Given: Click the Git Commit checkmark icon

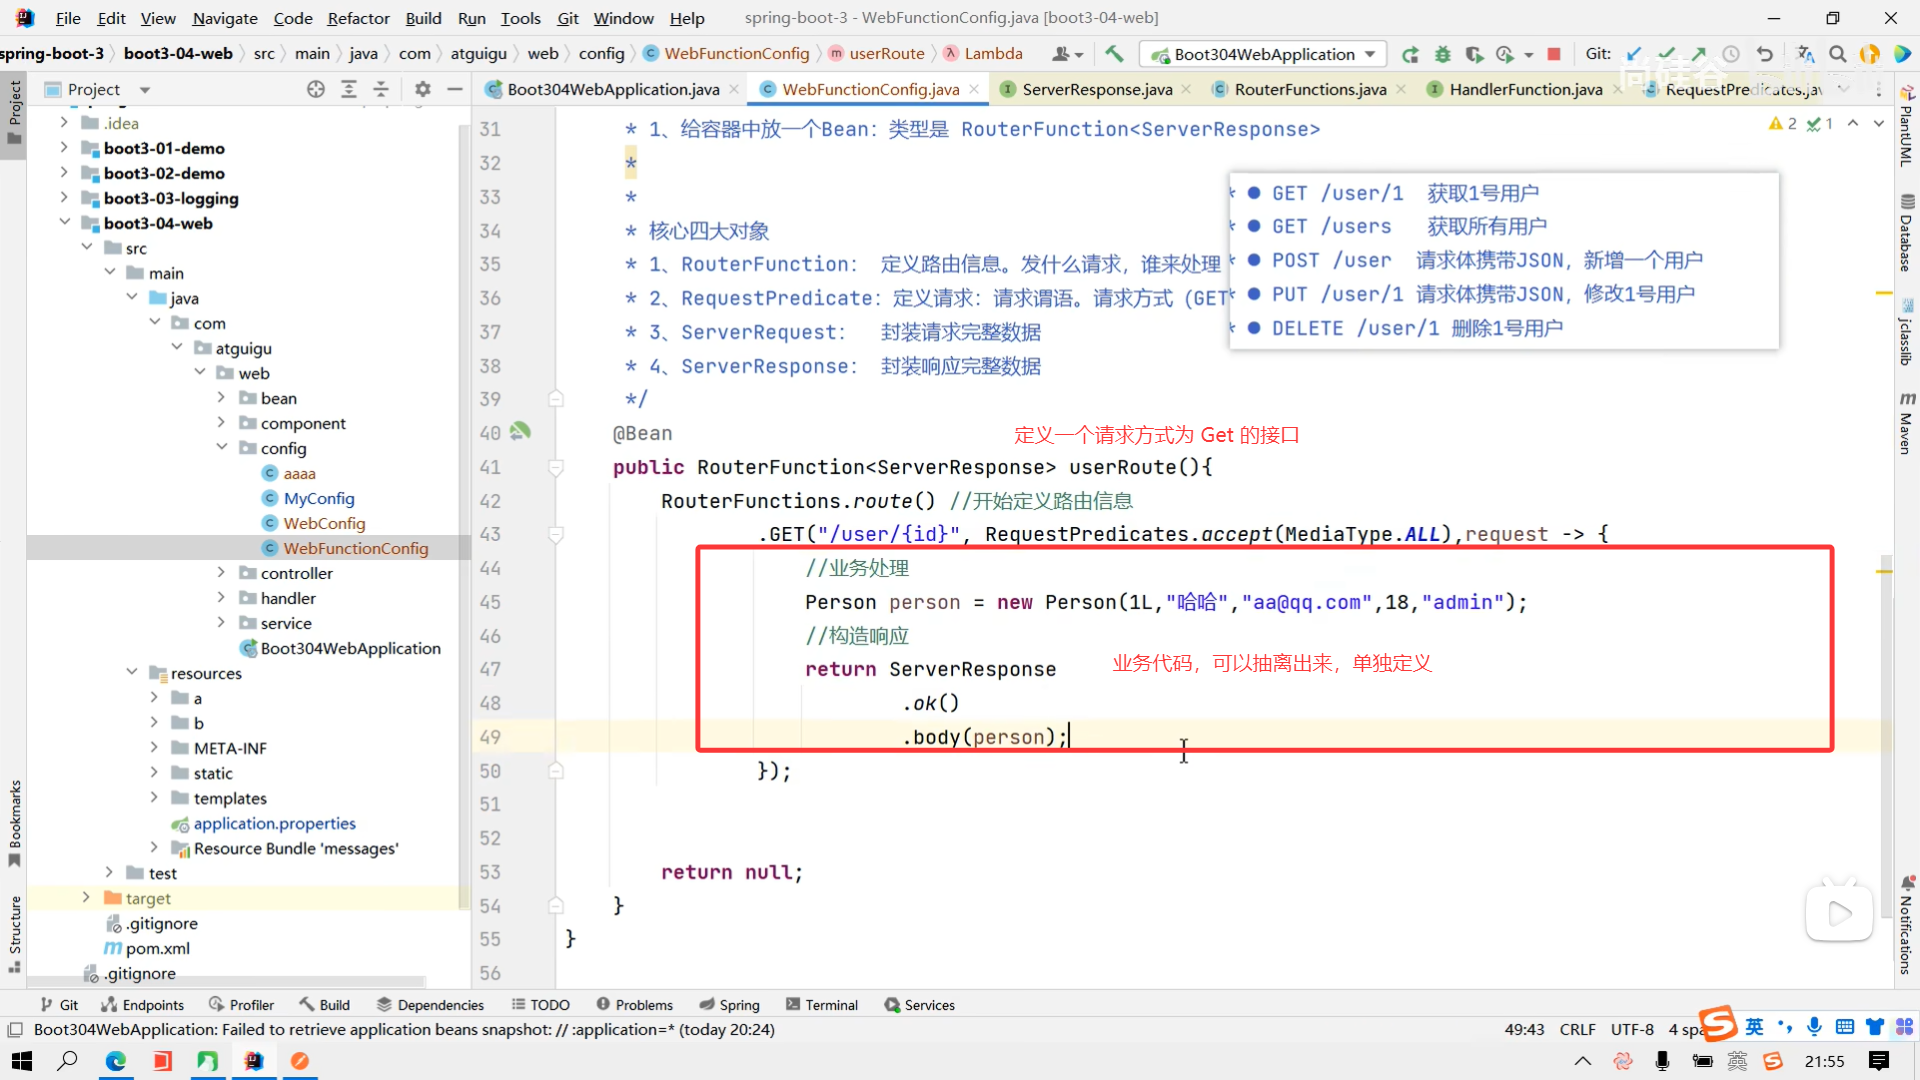Looking at the screenshot, I should coord(1666,54).
